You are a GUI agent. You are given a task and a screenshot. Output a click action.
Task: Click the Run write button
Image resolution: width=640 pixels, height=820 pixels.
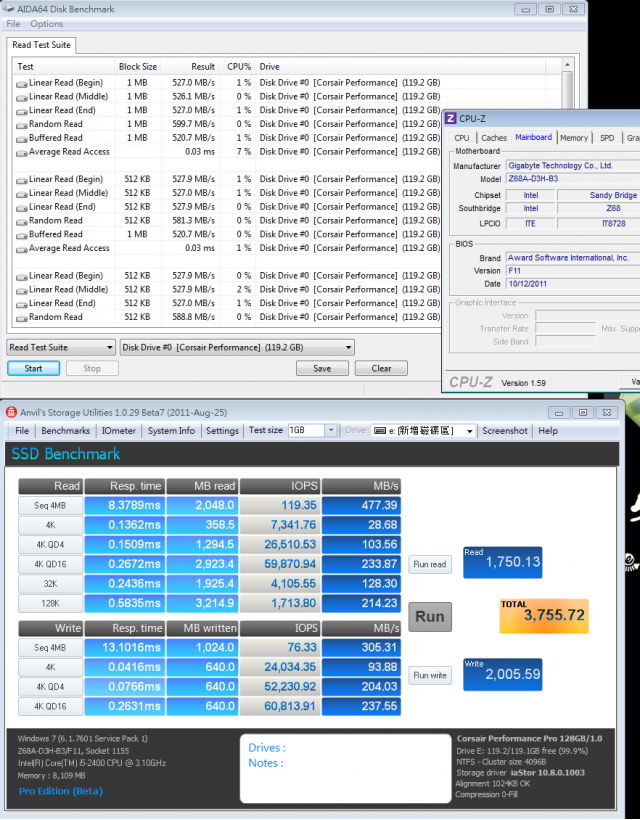click(x=430, y=676)
